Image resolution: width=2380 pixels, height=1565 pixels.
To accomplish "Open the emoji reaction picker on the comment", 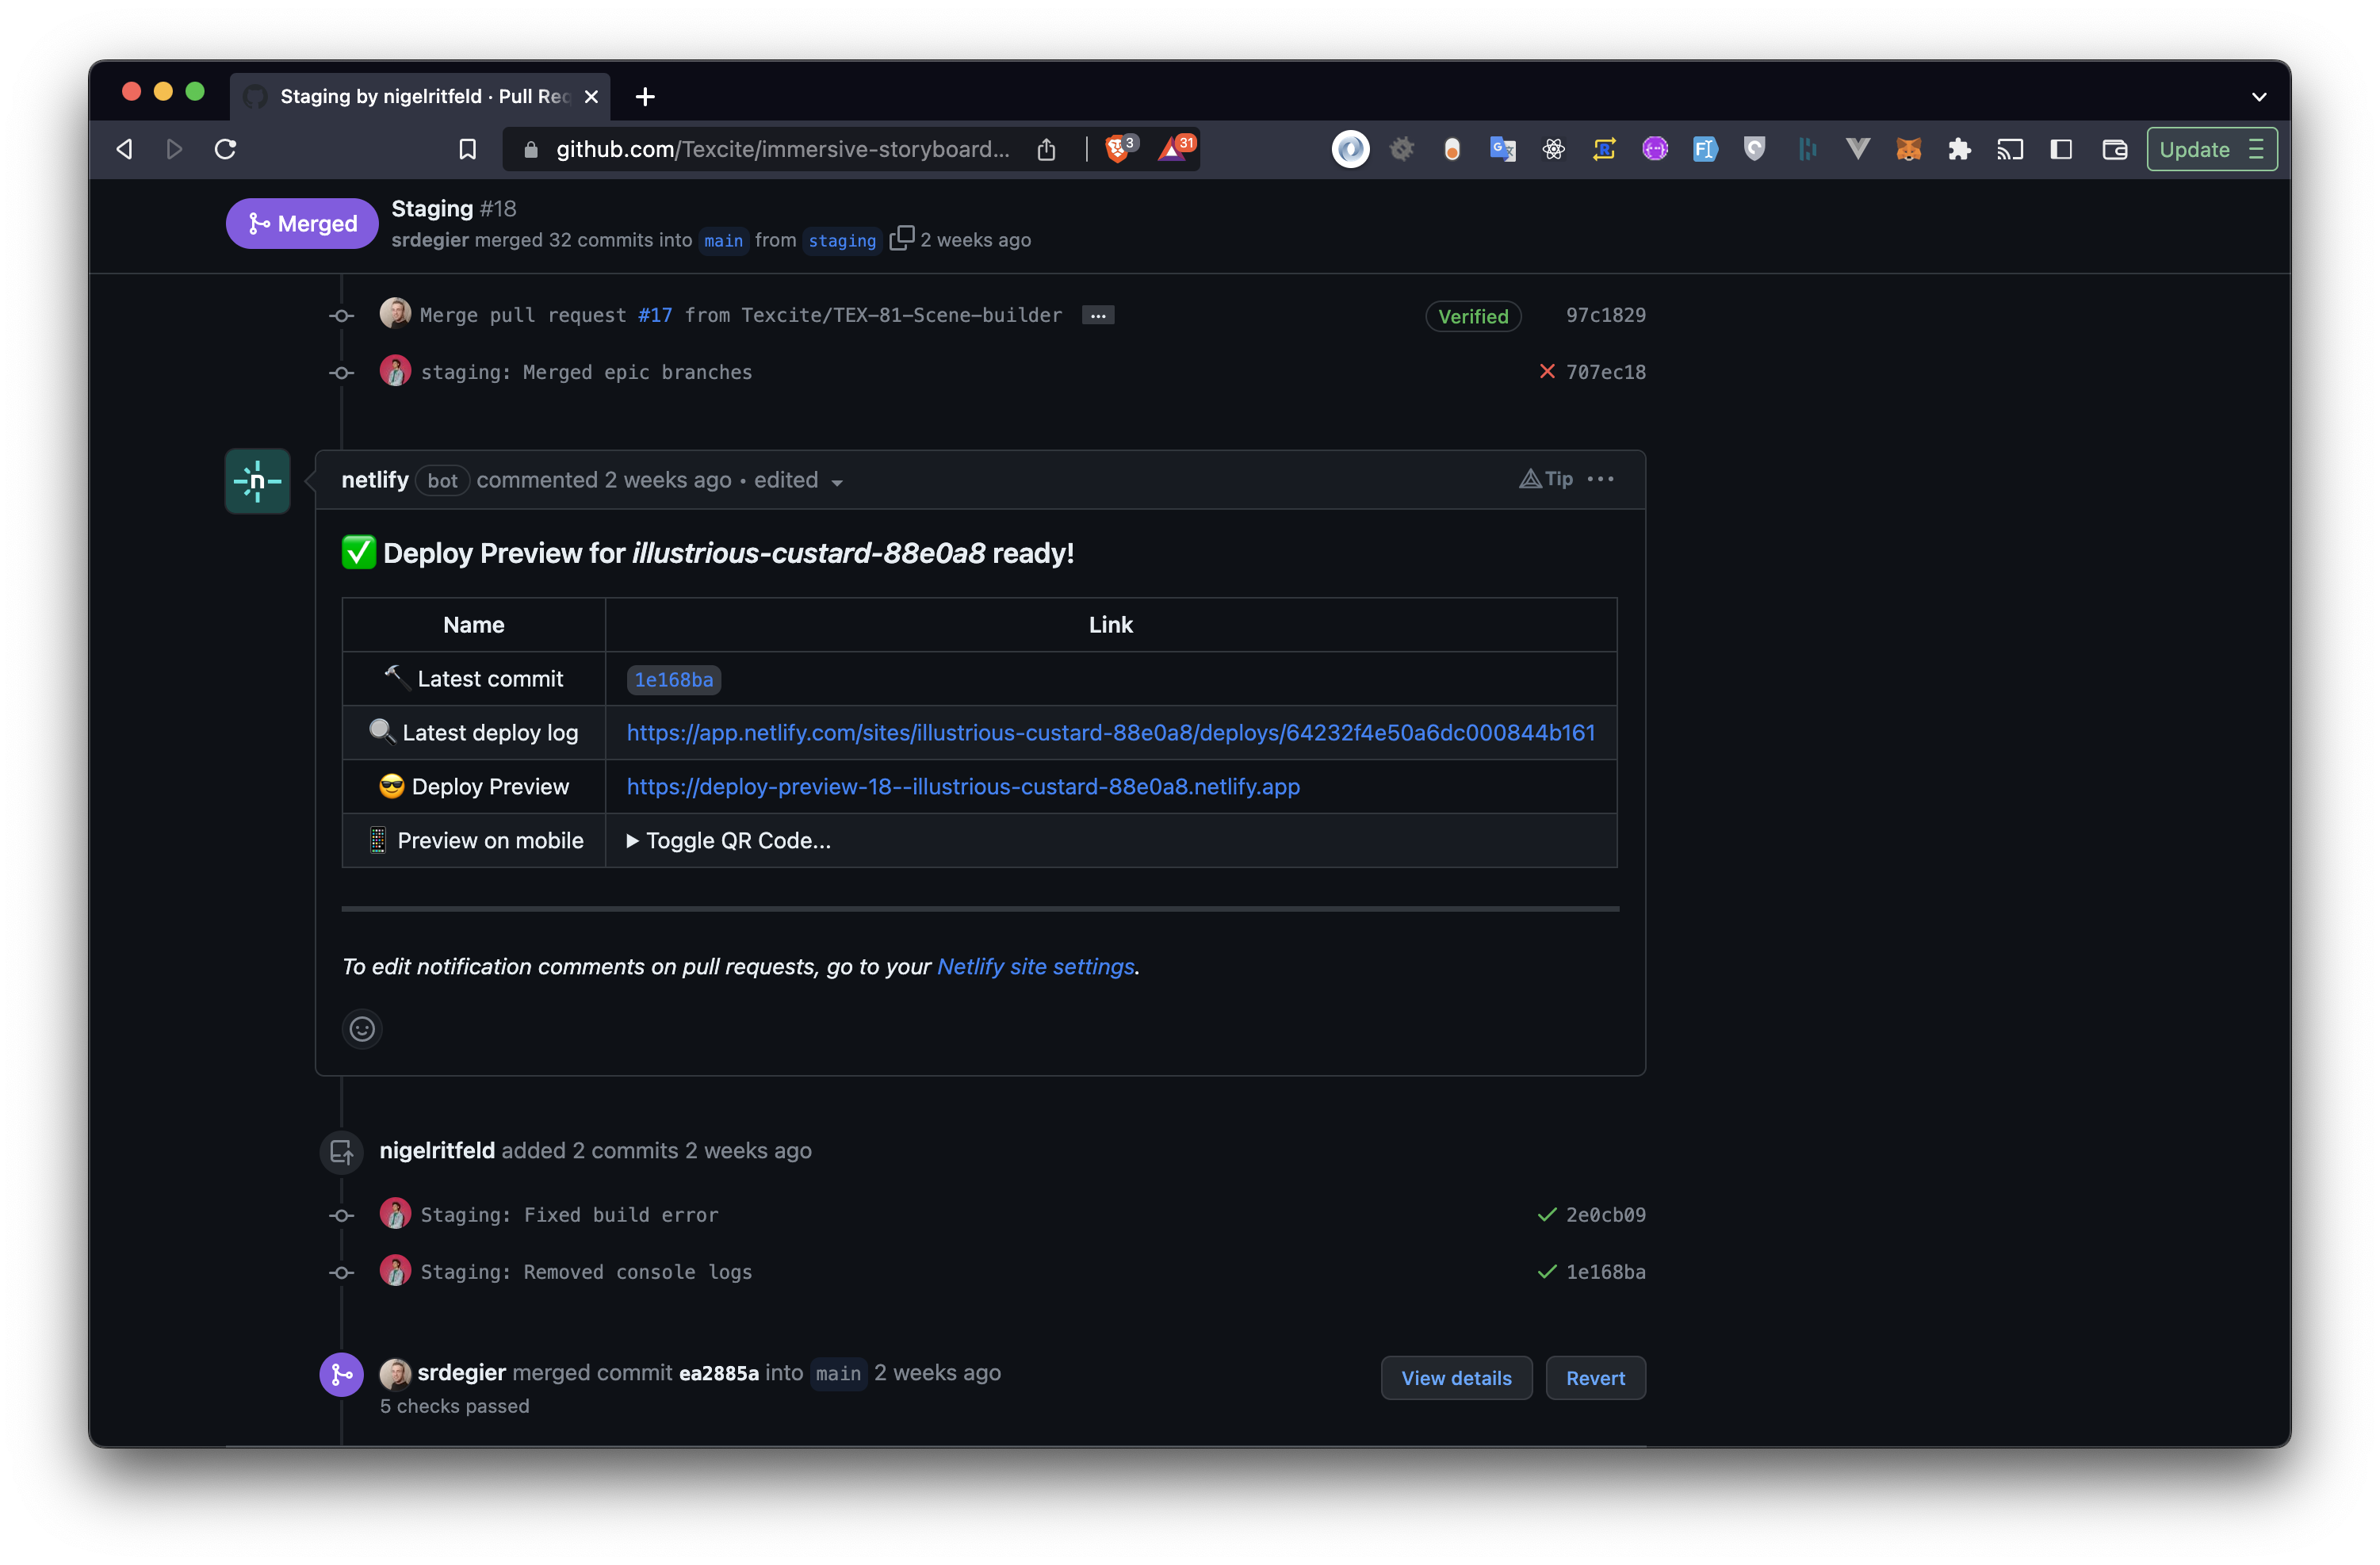I will [x=361, y=1028].
